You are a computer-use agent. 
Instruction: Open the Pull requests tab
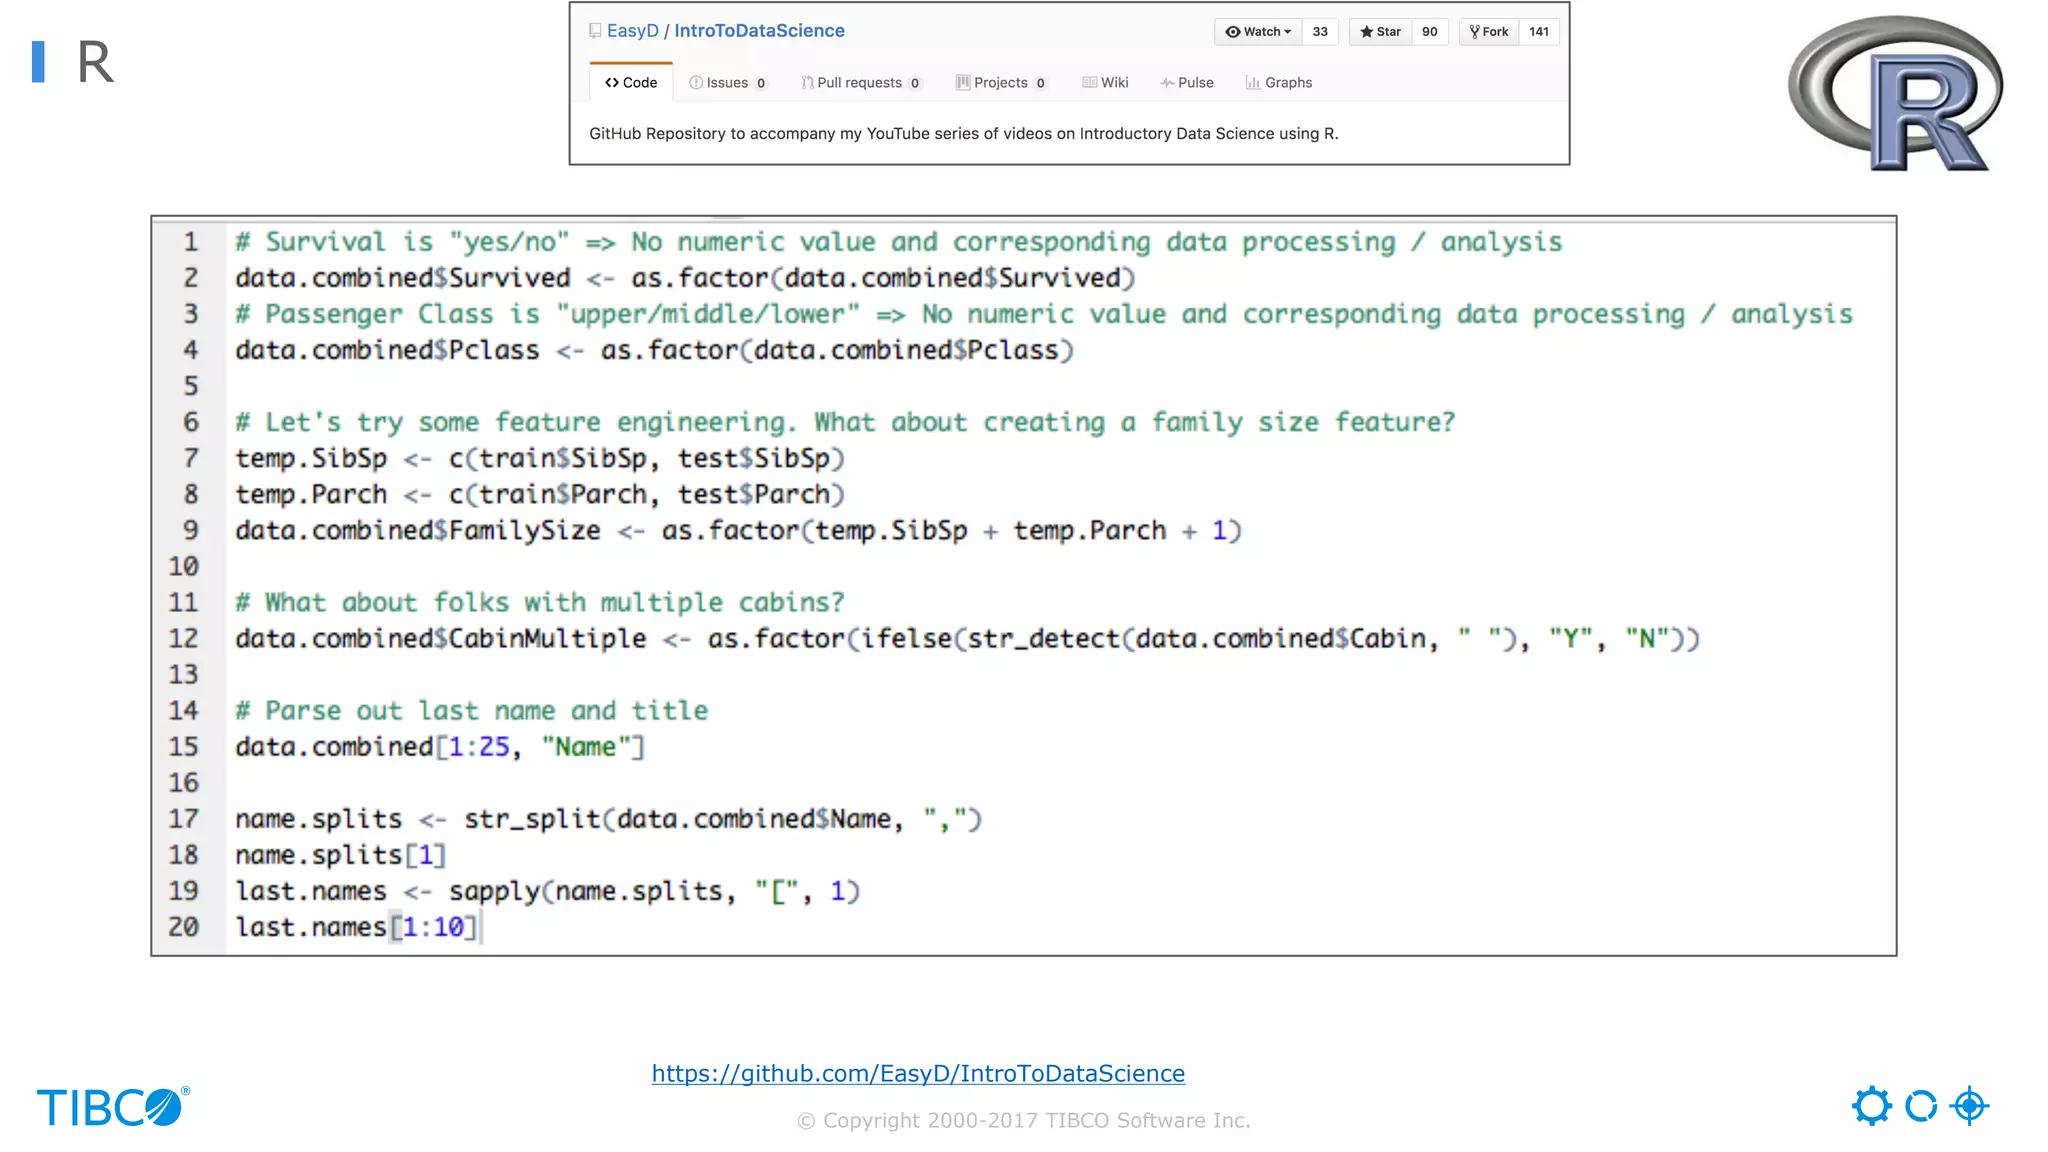861,83
